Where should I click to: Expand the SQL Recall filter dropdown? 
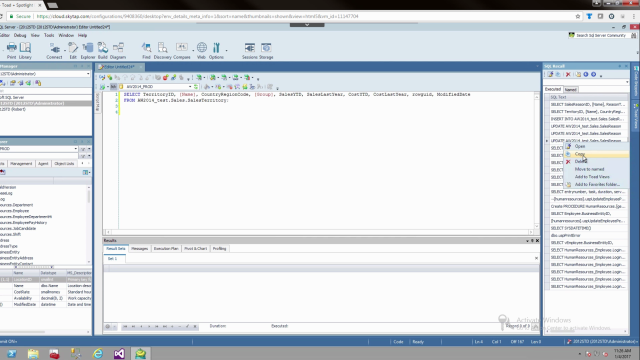click(x=627, y=82)
